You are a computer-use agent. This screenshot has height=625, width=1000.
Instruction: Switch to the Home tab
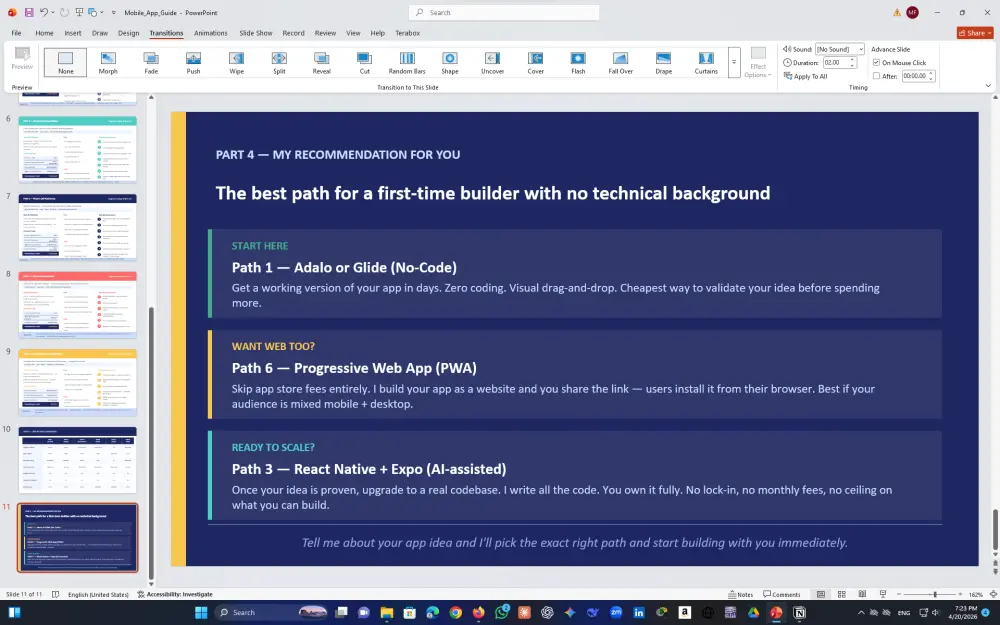tap(44, 33)
